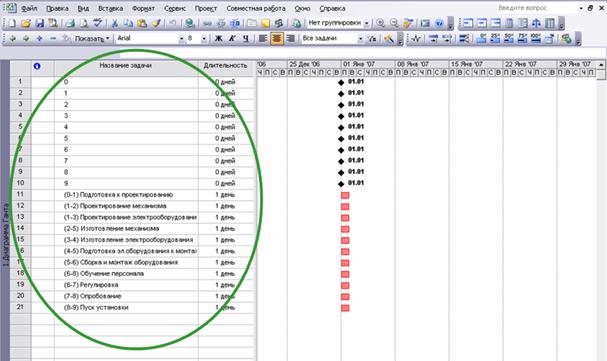This screenshot has width=607, height=361.
Task: Click the vertical scrollbar up arrow
Action: (601, 65)
